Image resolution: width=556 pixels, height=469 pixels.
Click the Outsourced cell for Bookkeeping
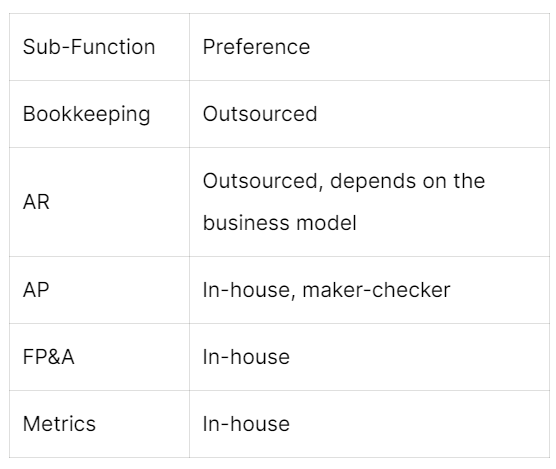pos(369,114)
